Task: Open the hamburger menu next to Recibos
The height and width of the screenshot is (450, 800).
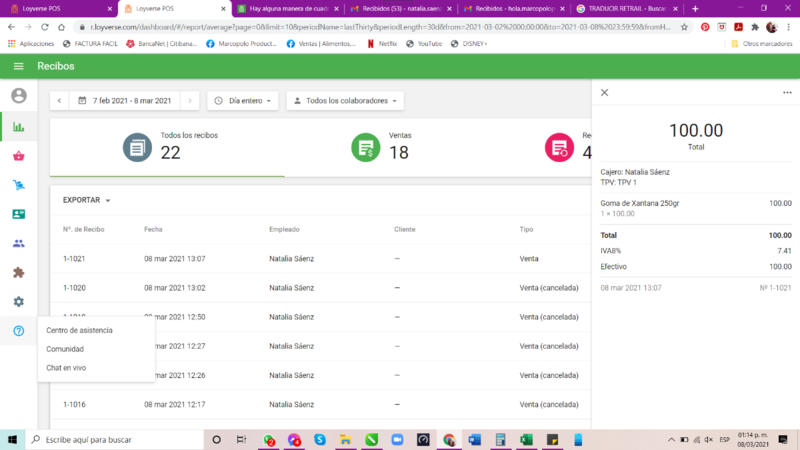Action: [18, 66]
